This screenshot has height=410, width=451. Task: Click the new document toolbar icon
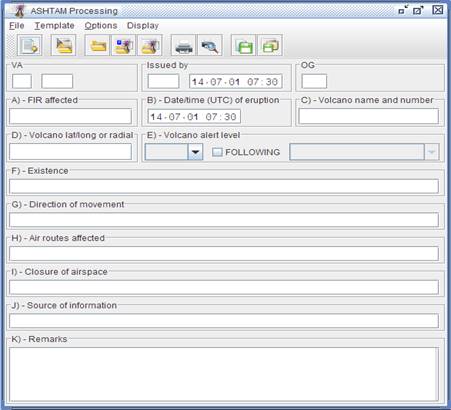point(30,45)
